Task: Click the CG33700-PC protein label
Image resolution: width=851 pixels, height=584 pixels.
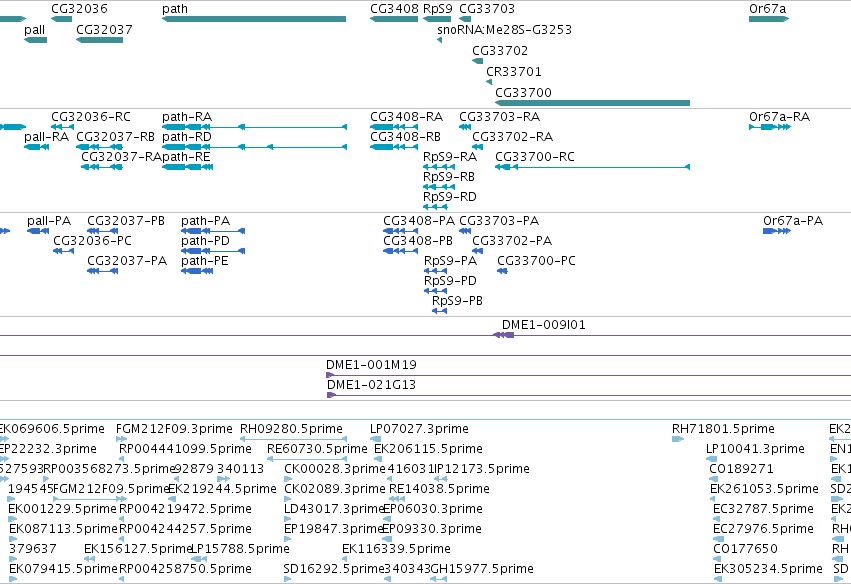Action: [536, 261]
